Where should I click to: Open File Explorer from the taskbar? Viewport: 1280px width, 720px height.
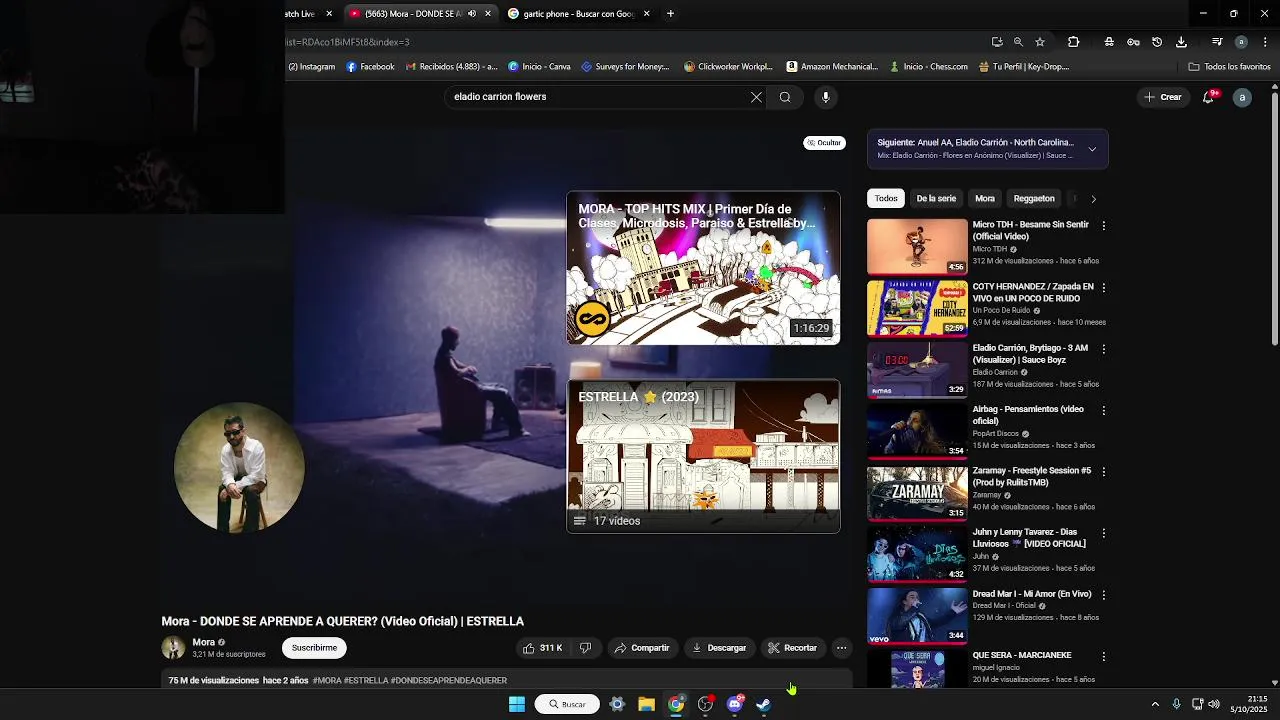646,704
